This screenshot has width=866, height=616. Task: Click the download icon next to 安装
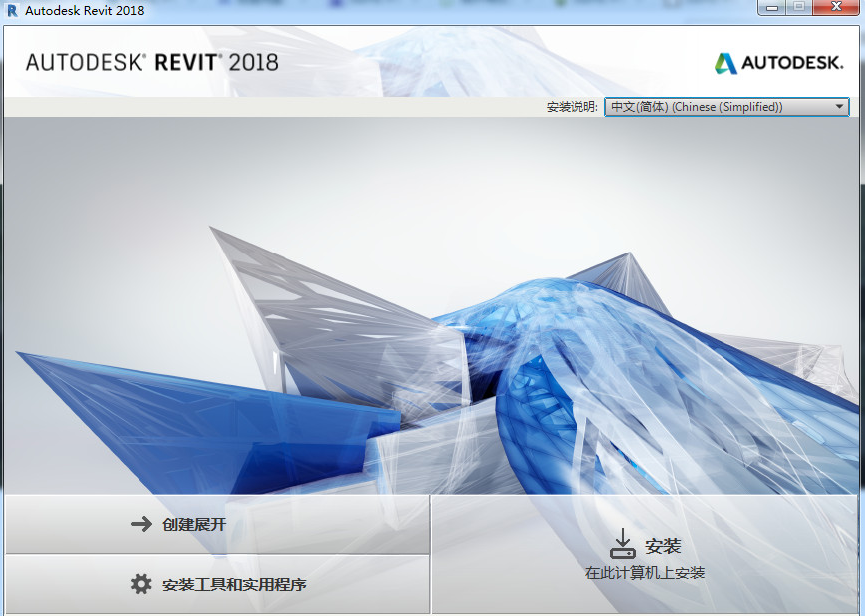point(622,544)
